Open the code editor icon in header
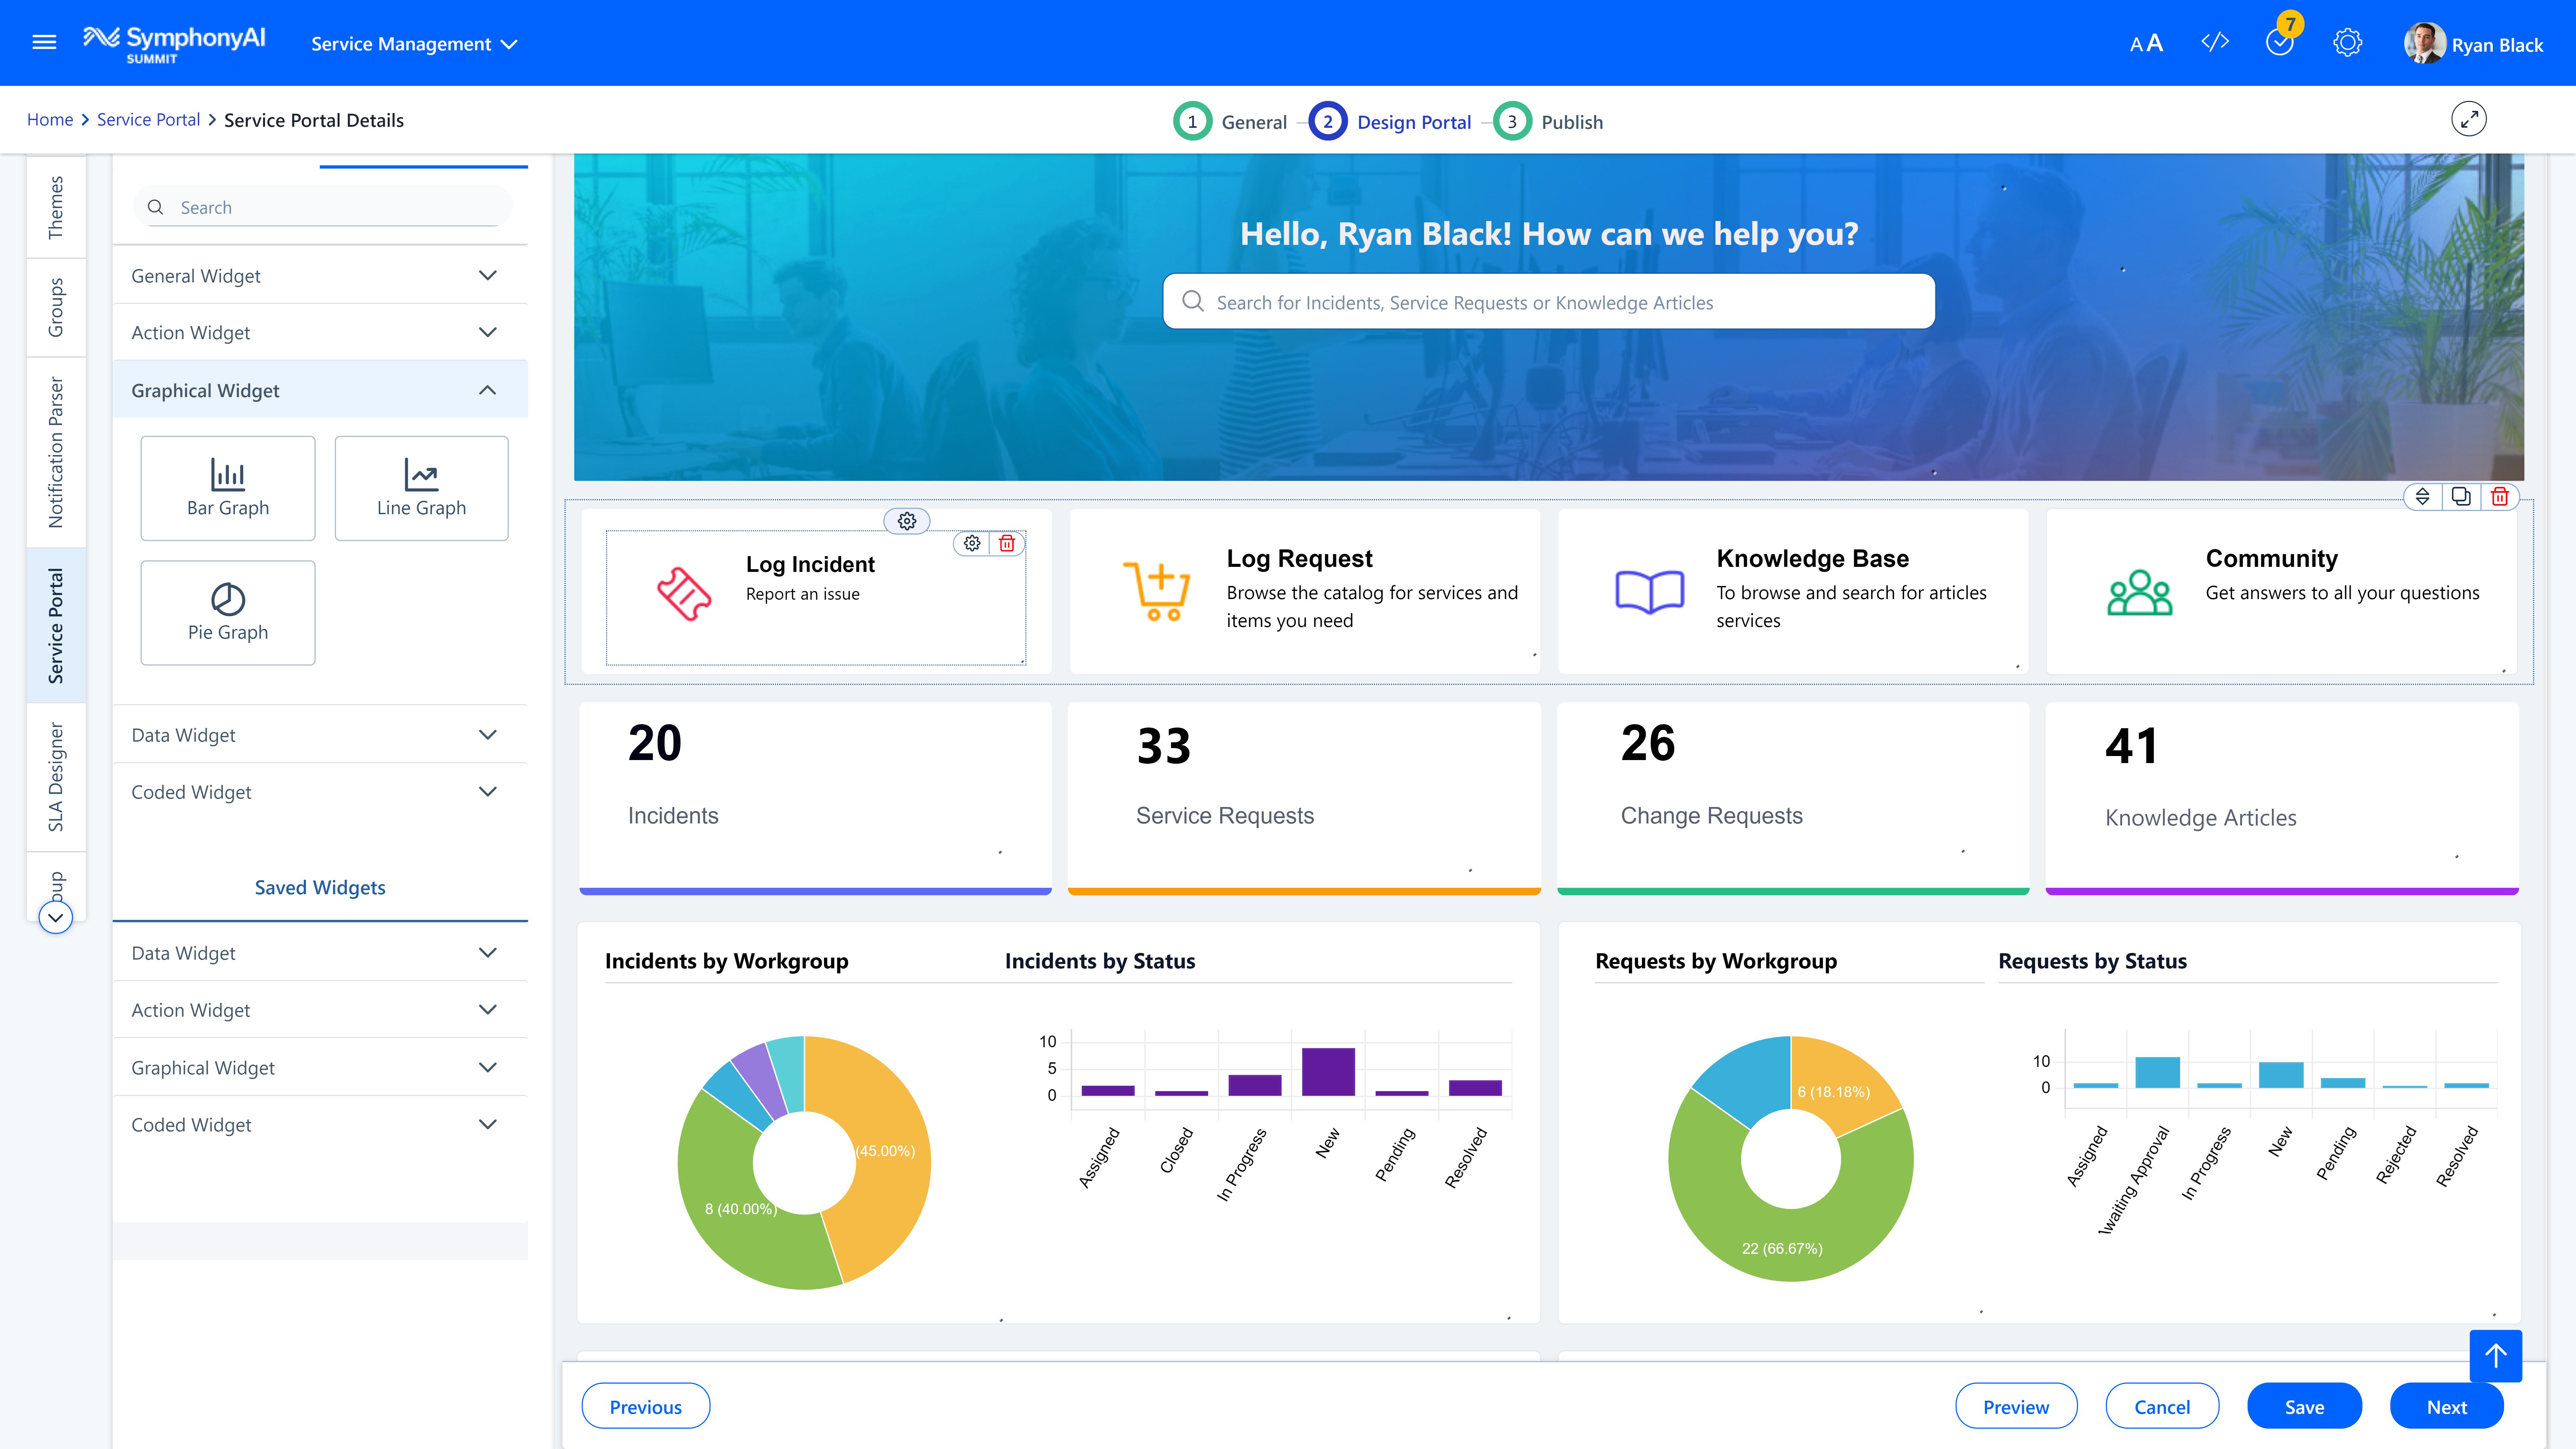Image resolution: width=2576 pixels, height=1449 pixels. [x=2215, y=42]
